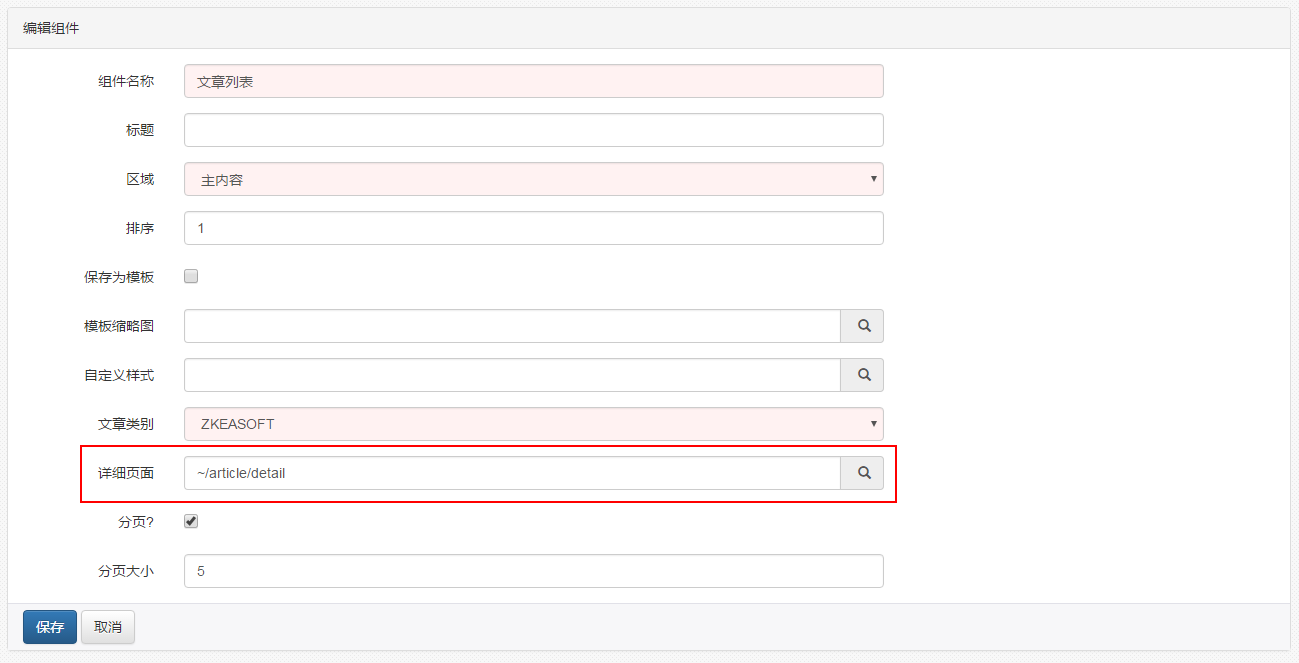Screen dimensions: 1299x663
Task: Click the 分页大小 input containing 5
Action: point(533,571)
